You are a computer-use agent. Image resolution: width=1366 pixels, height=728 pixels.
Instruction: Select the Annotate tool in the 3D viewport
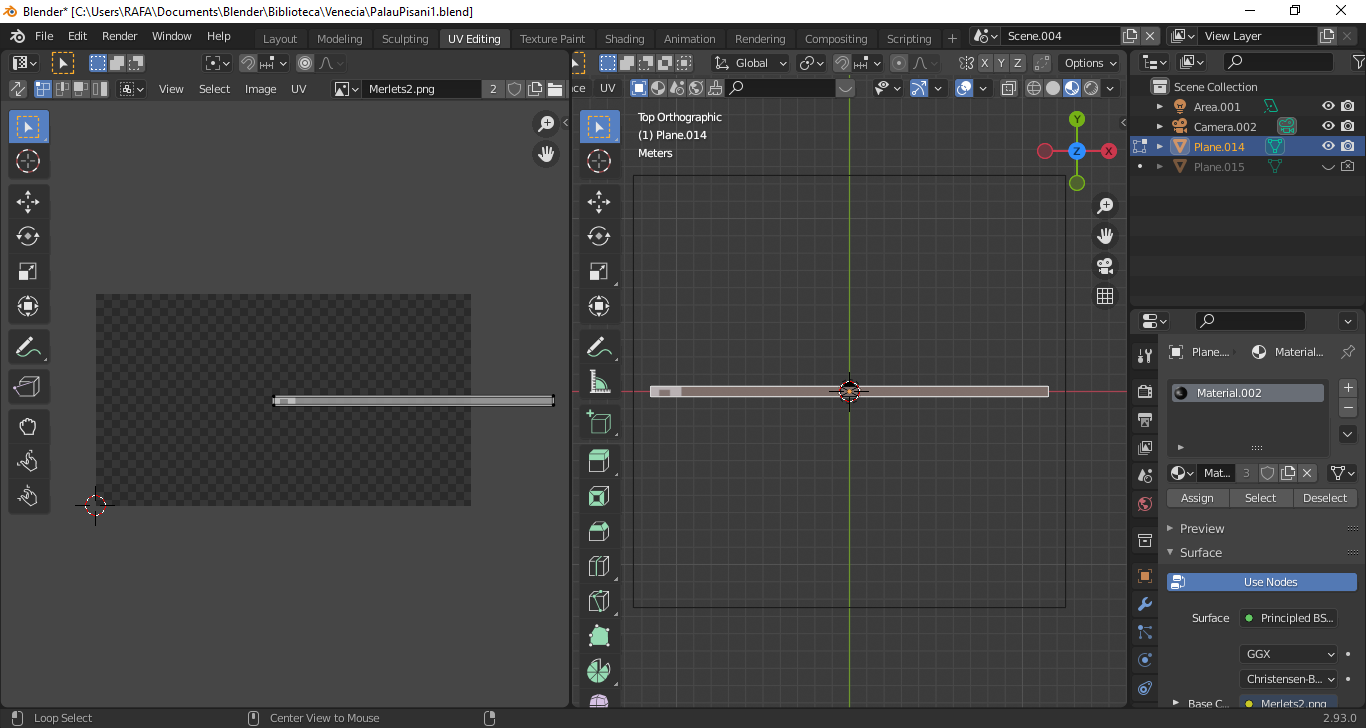[x=599, y=347]
